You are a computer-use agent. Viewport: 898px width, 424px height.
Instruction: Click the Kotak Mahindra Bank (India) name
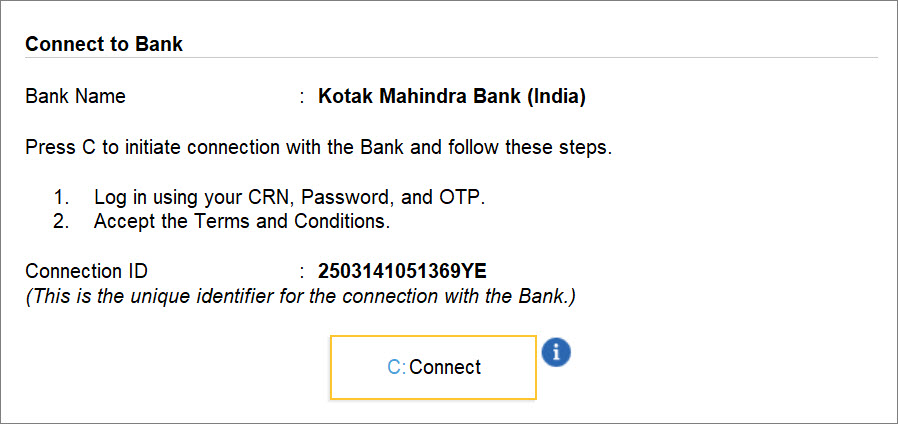(452, 96)
